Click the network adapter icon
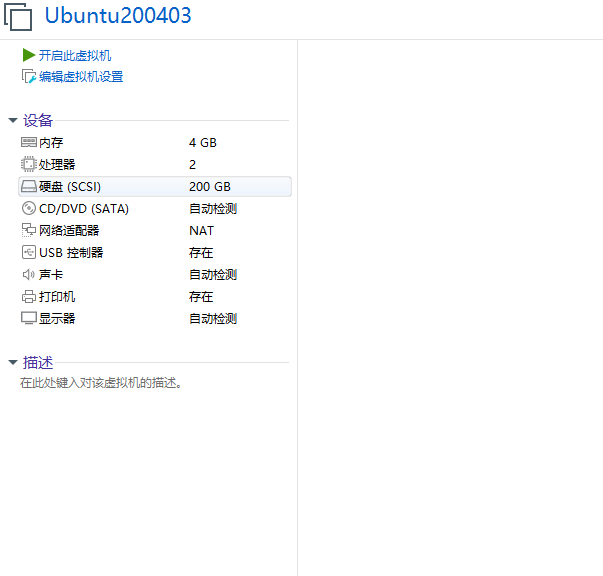Screen dimensions: 603x576 tap(29, 230)
